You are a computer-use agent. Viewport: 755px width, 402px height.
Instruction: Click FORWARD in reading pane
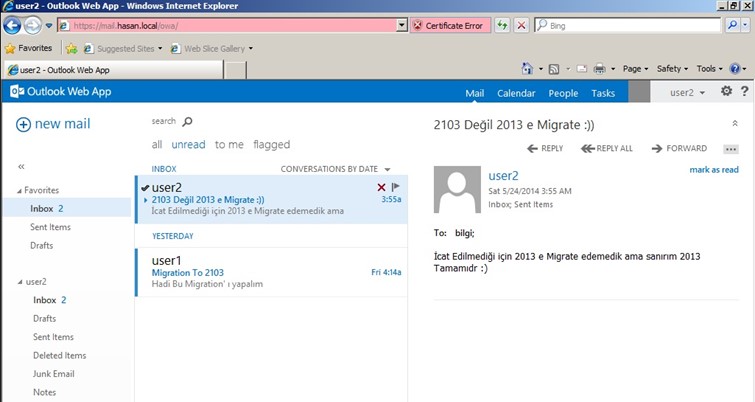pos(679,148)
